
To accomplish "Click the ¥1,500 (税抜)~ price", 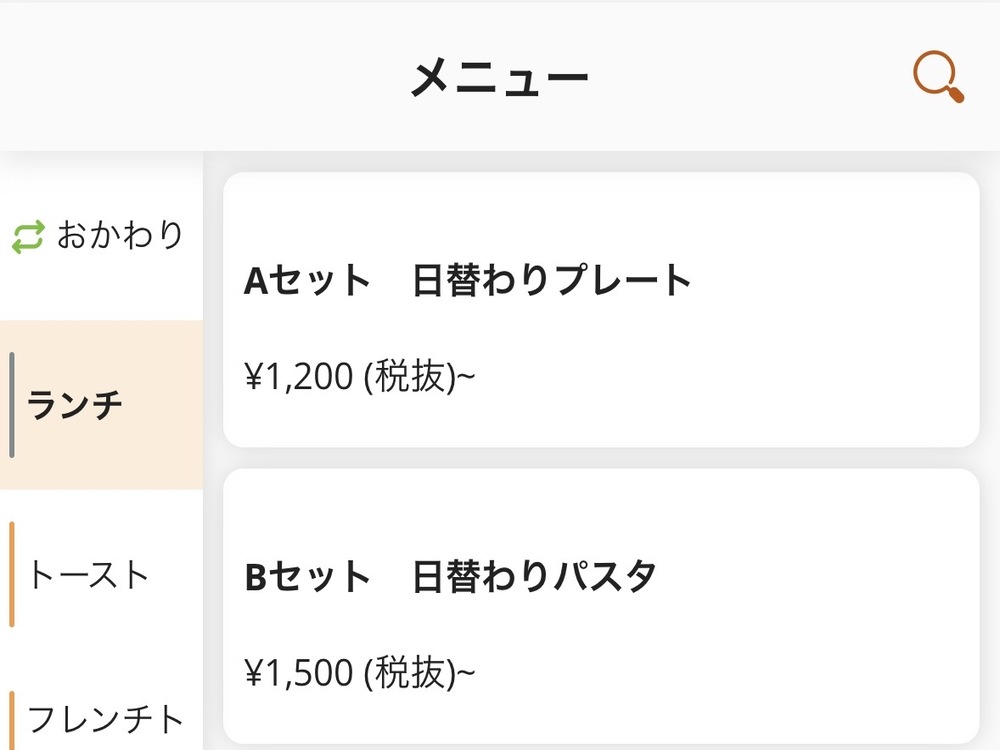I will 359,673.
